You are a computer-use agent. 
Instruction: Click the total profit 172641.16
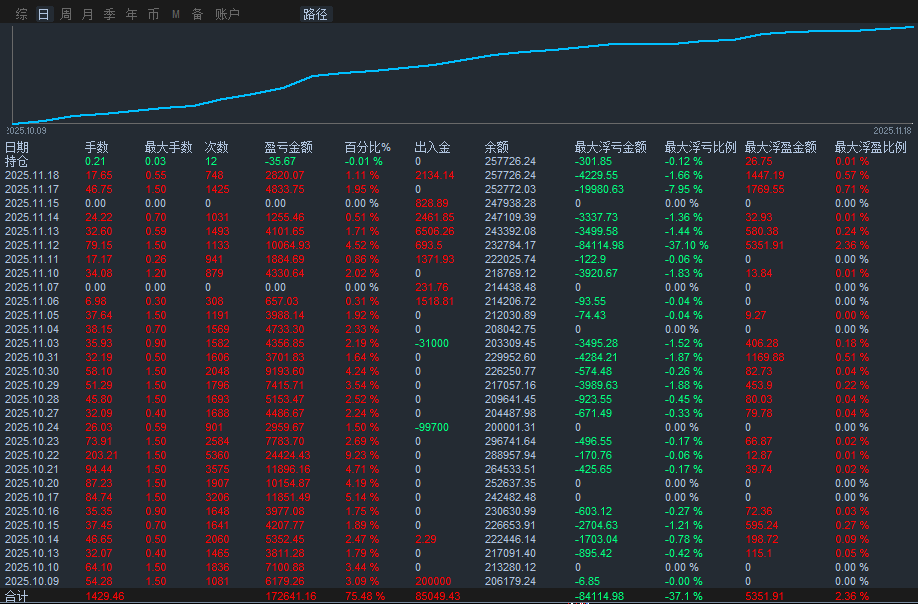click(x=290, y=596)
